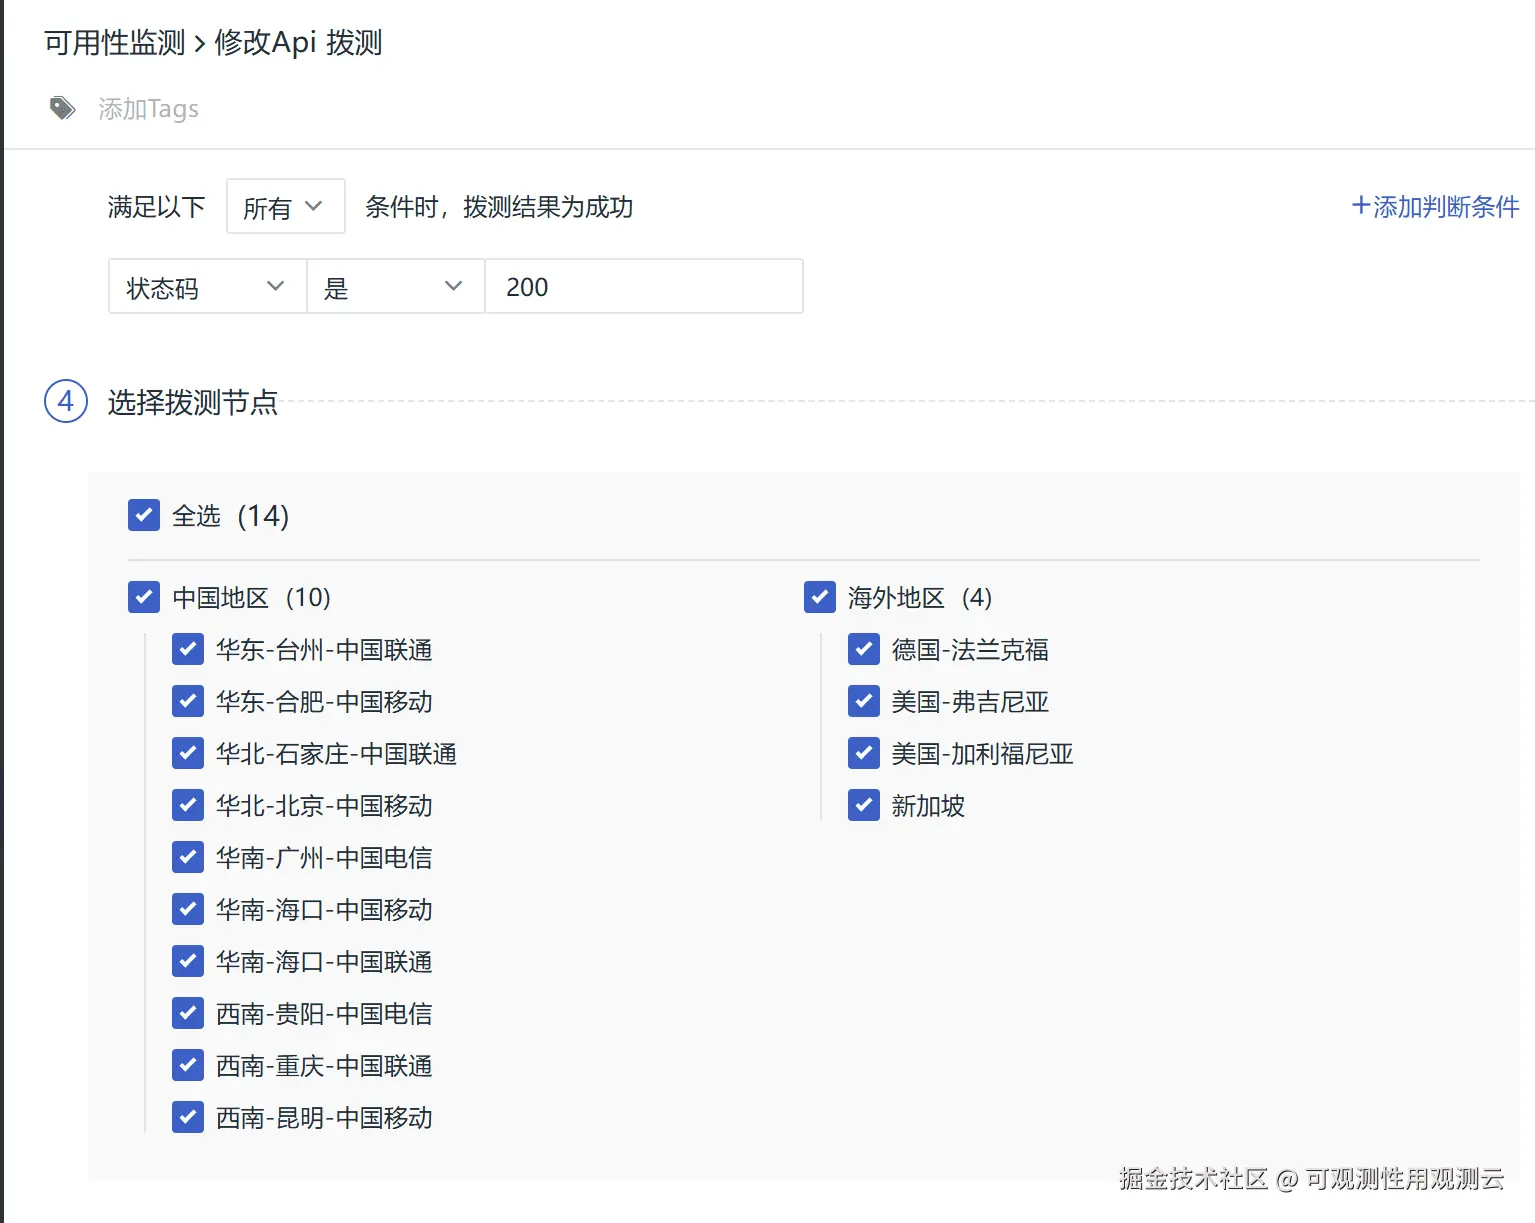The width and height of the screenshot is (1535, 1223).
Task: Open the 所有 condition dropdown
Action: pos(286,207)
